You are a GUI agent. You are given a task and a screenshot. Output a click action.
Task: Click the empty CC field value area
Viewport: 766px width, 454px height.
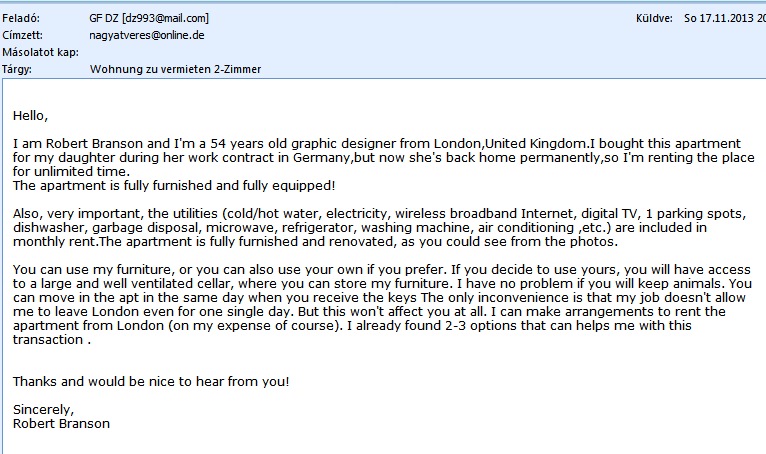coord(300,52)
